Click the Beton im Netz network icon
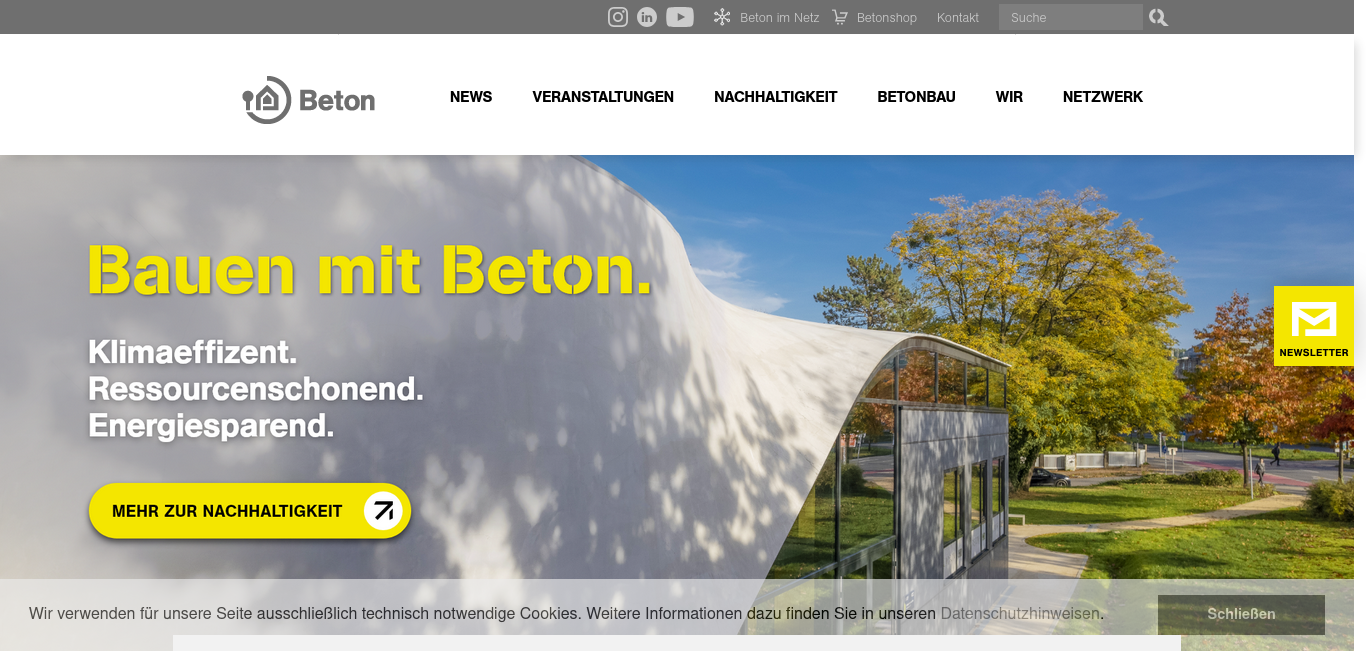 (722, 17)
